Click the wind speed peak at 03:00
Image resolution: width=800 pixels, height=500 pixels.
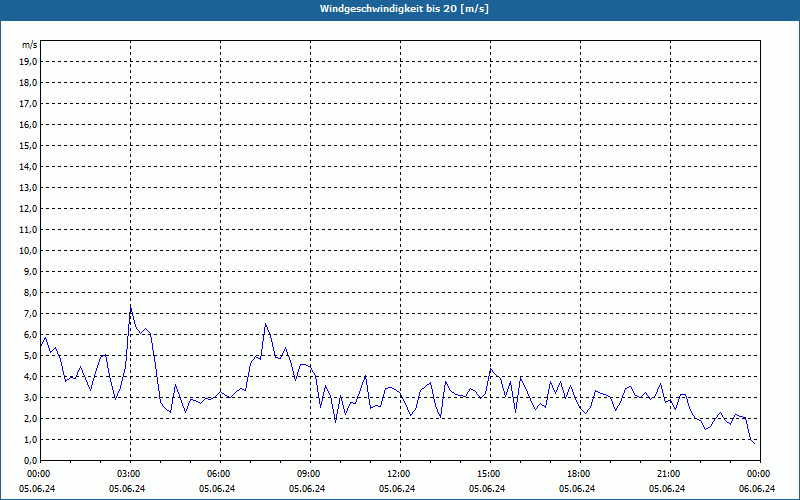(x=131, y=307)
